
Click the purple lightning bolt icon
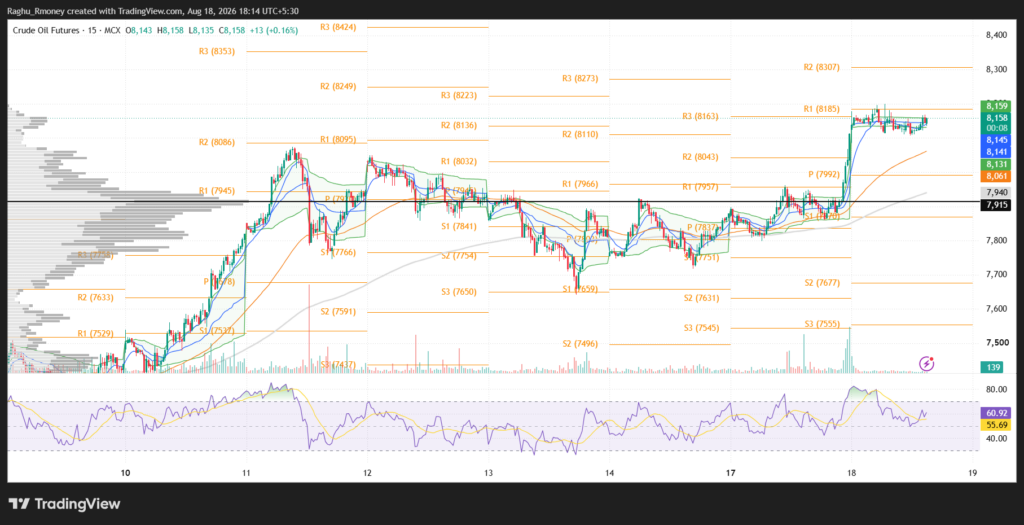926,364
